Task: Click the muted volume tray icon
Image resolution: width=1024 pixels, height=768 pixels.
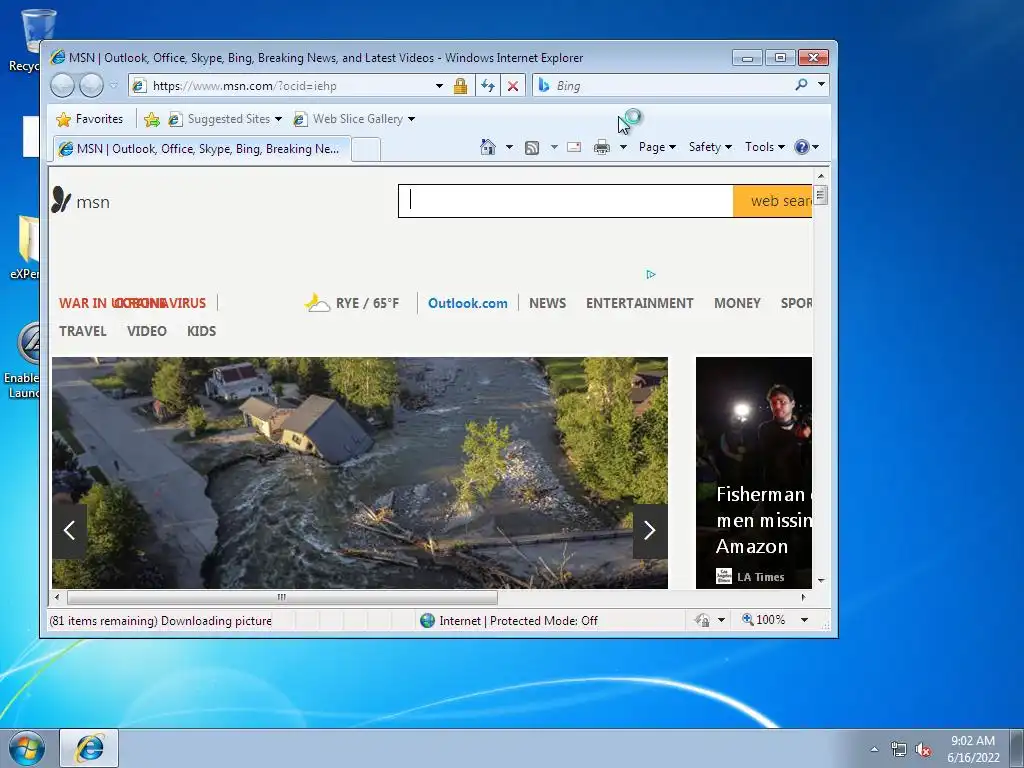Action: 923,750
